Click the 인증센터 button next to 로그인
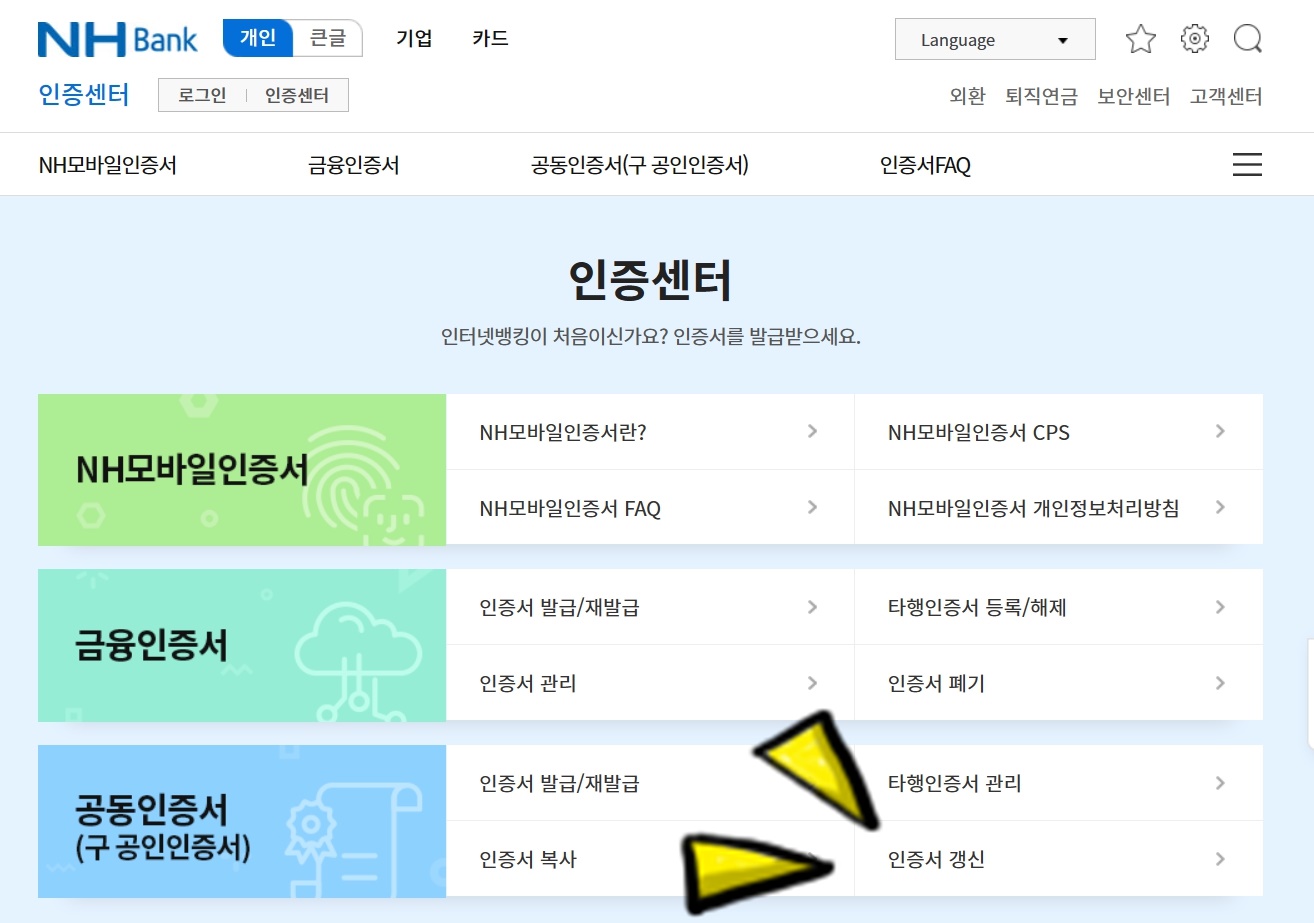The image size is (1314, 923). 297,96
